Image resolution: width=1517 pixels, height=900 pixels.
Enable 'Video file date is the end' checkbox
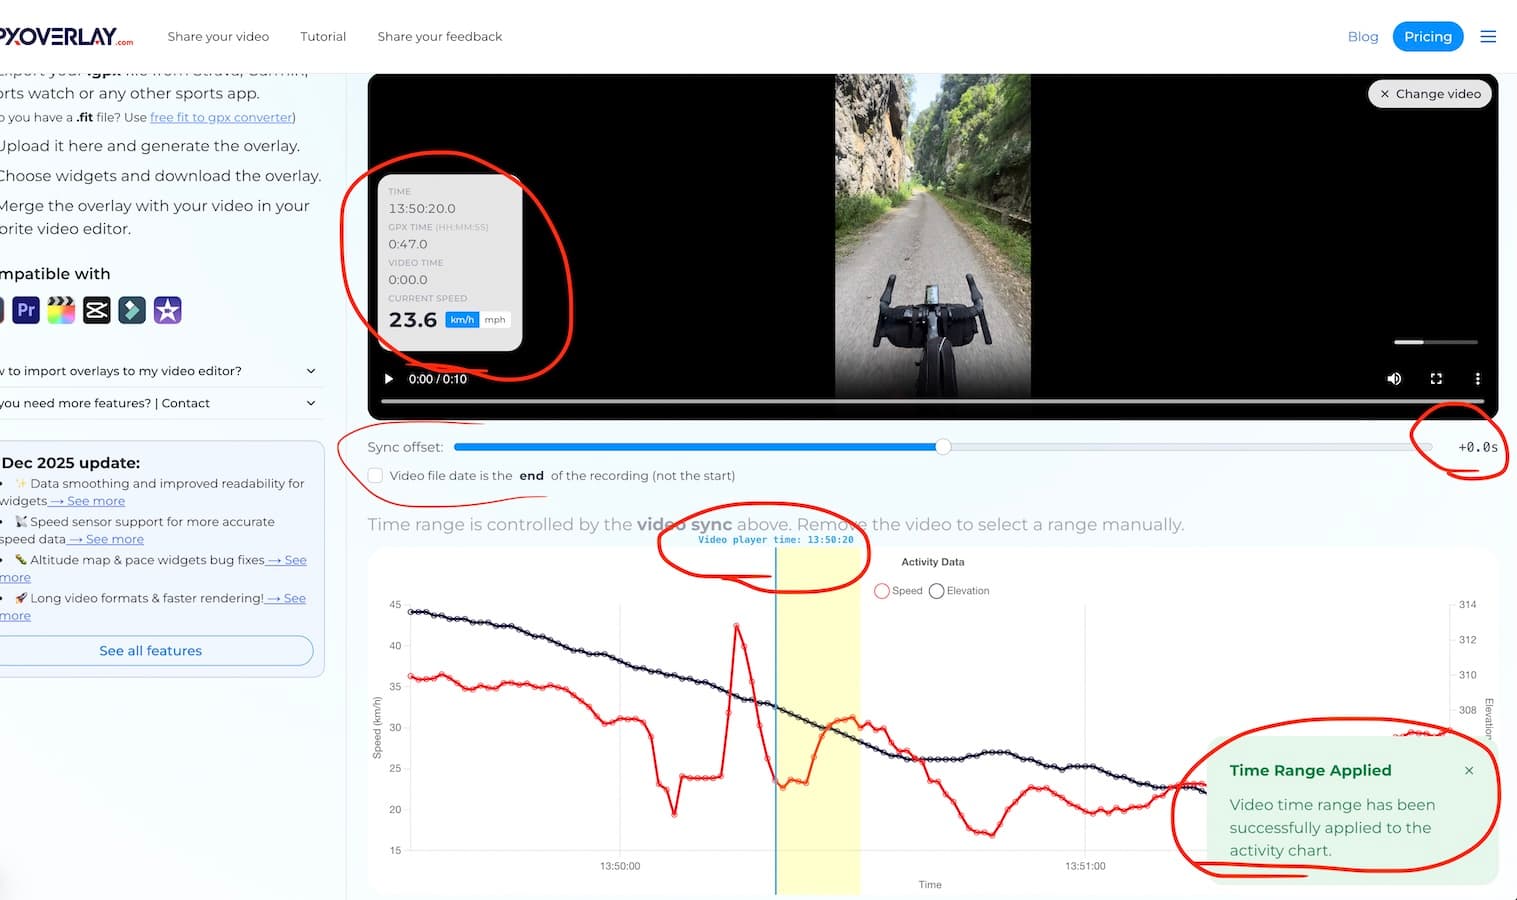coord(375,476)
